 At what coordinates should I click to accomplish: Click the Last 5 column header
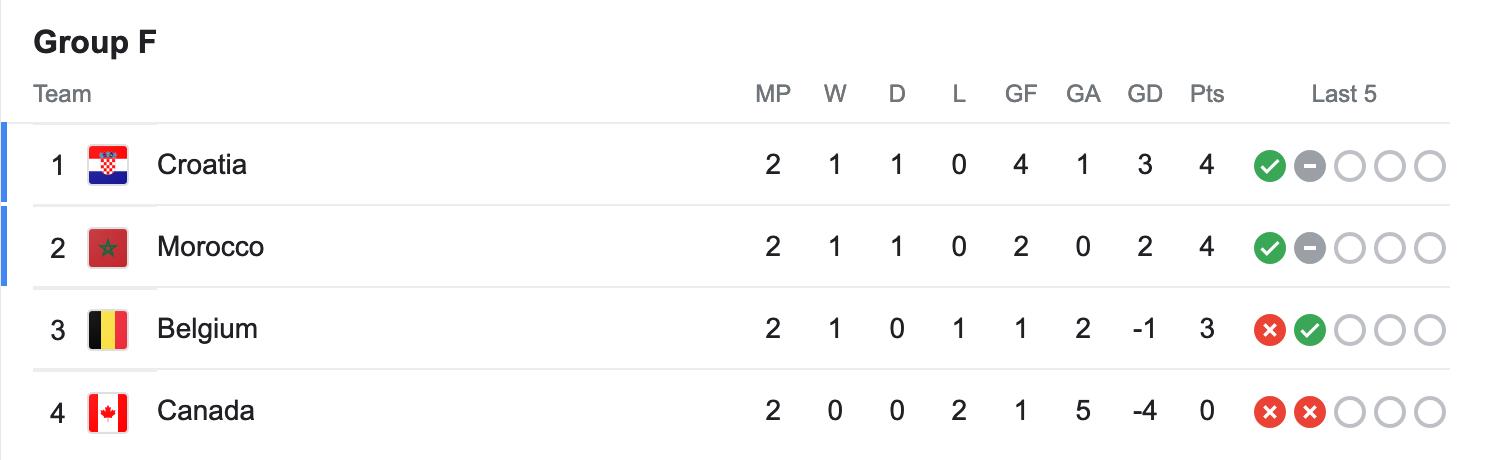[1344, 94]
